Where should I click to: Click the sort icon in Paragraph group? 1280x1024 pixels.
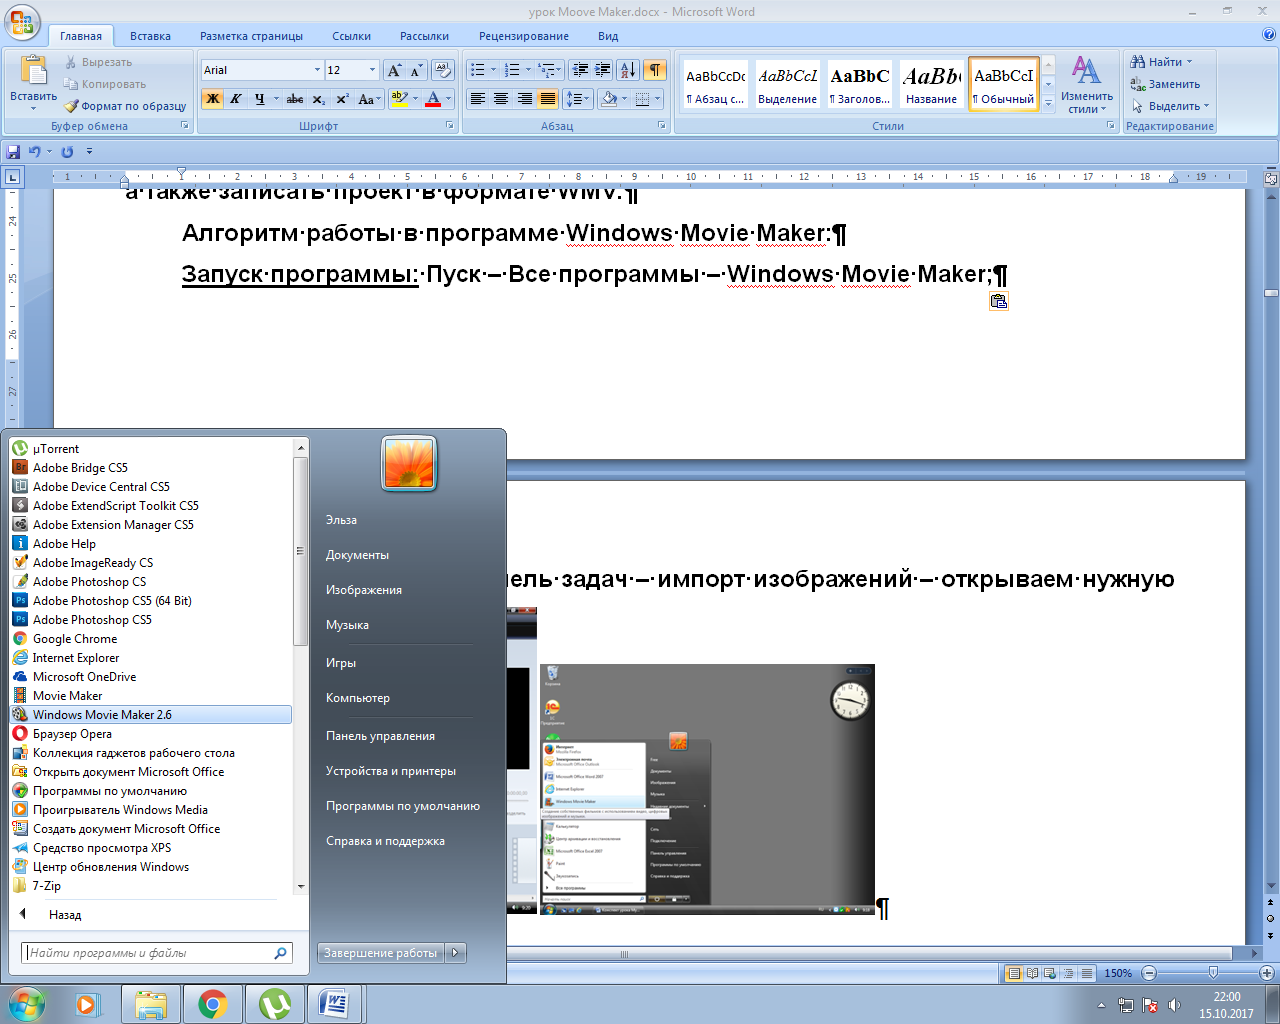628,70
